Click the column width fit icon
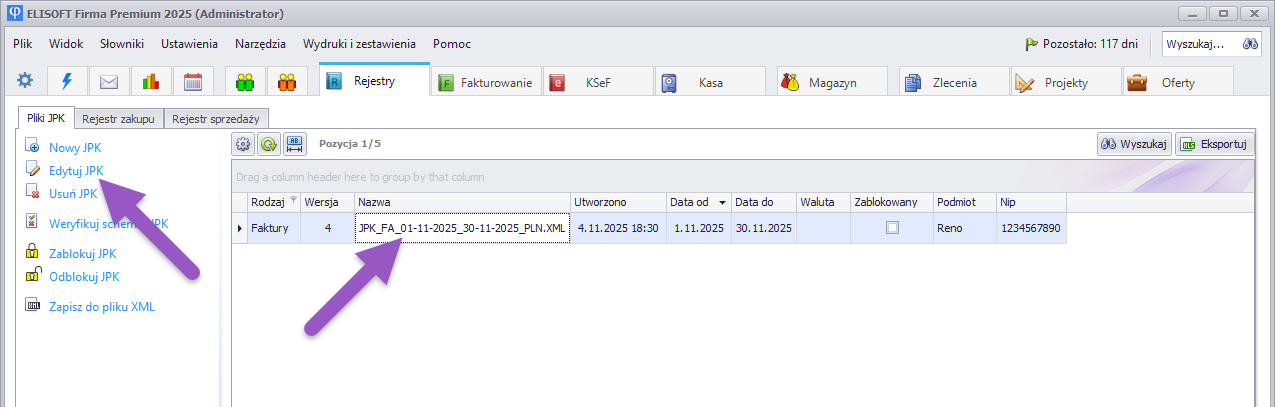The width and height of the screenshot is (1275, 407). coord(295,144)
